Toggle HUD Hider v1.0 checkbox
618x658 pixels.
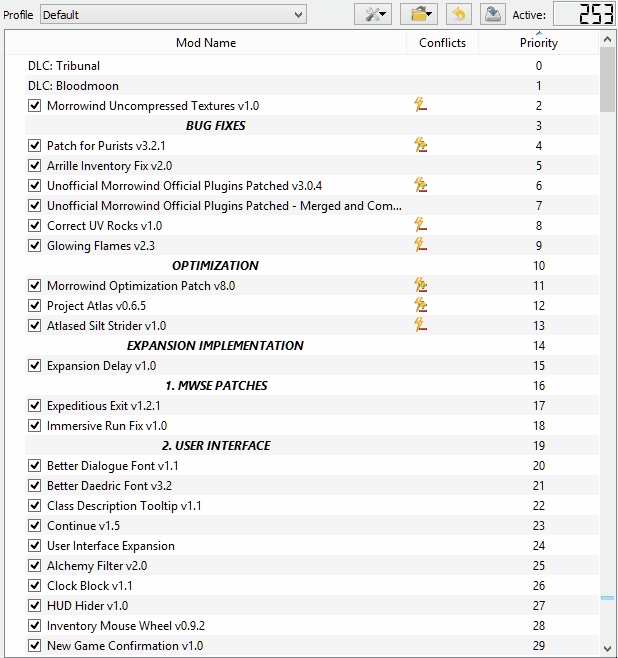[34, 606]
